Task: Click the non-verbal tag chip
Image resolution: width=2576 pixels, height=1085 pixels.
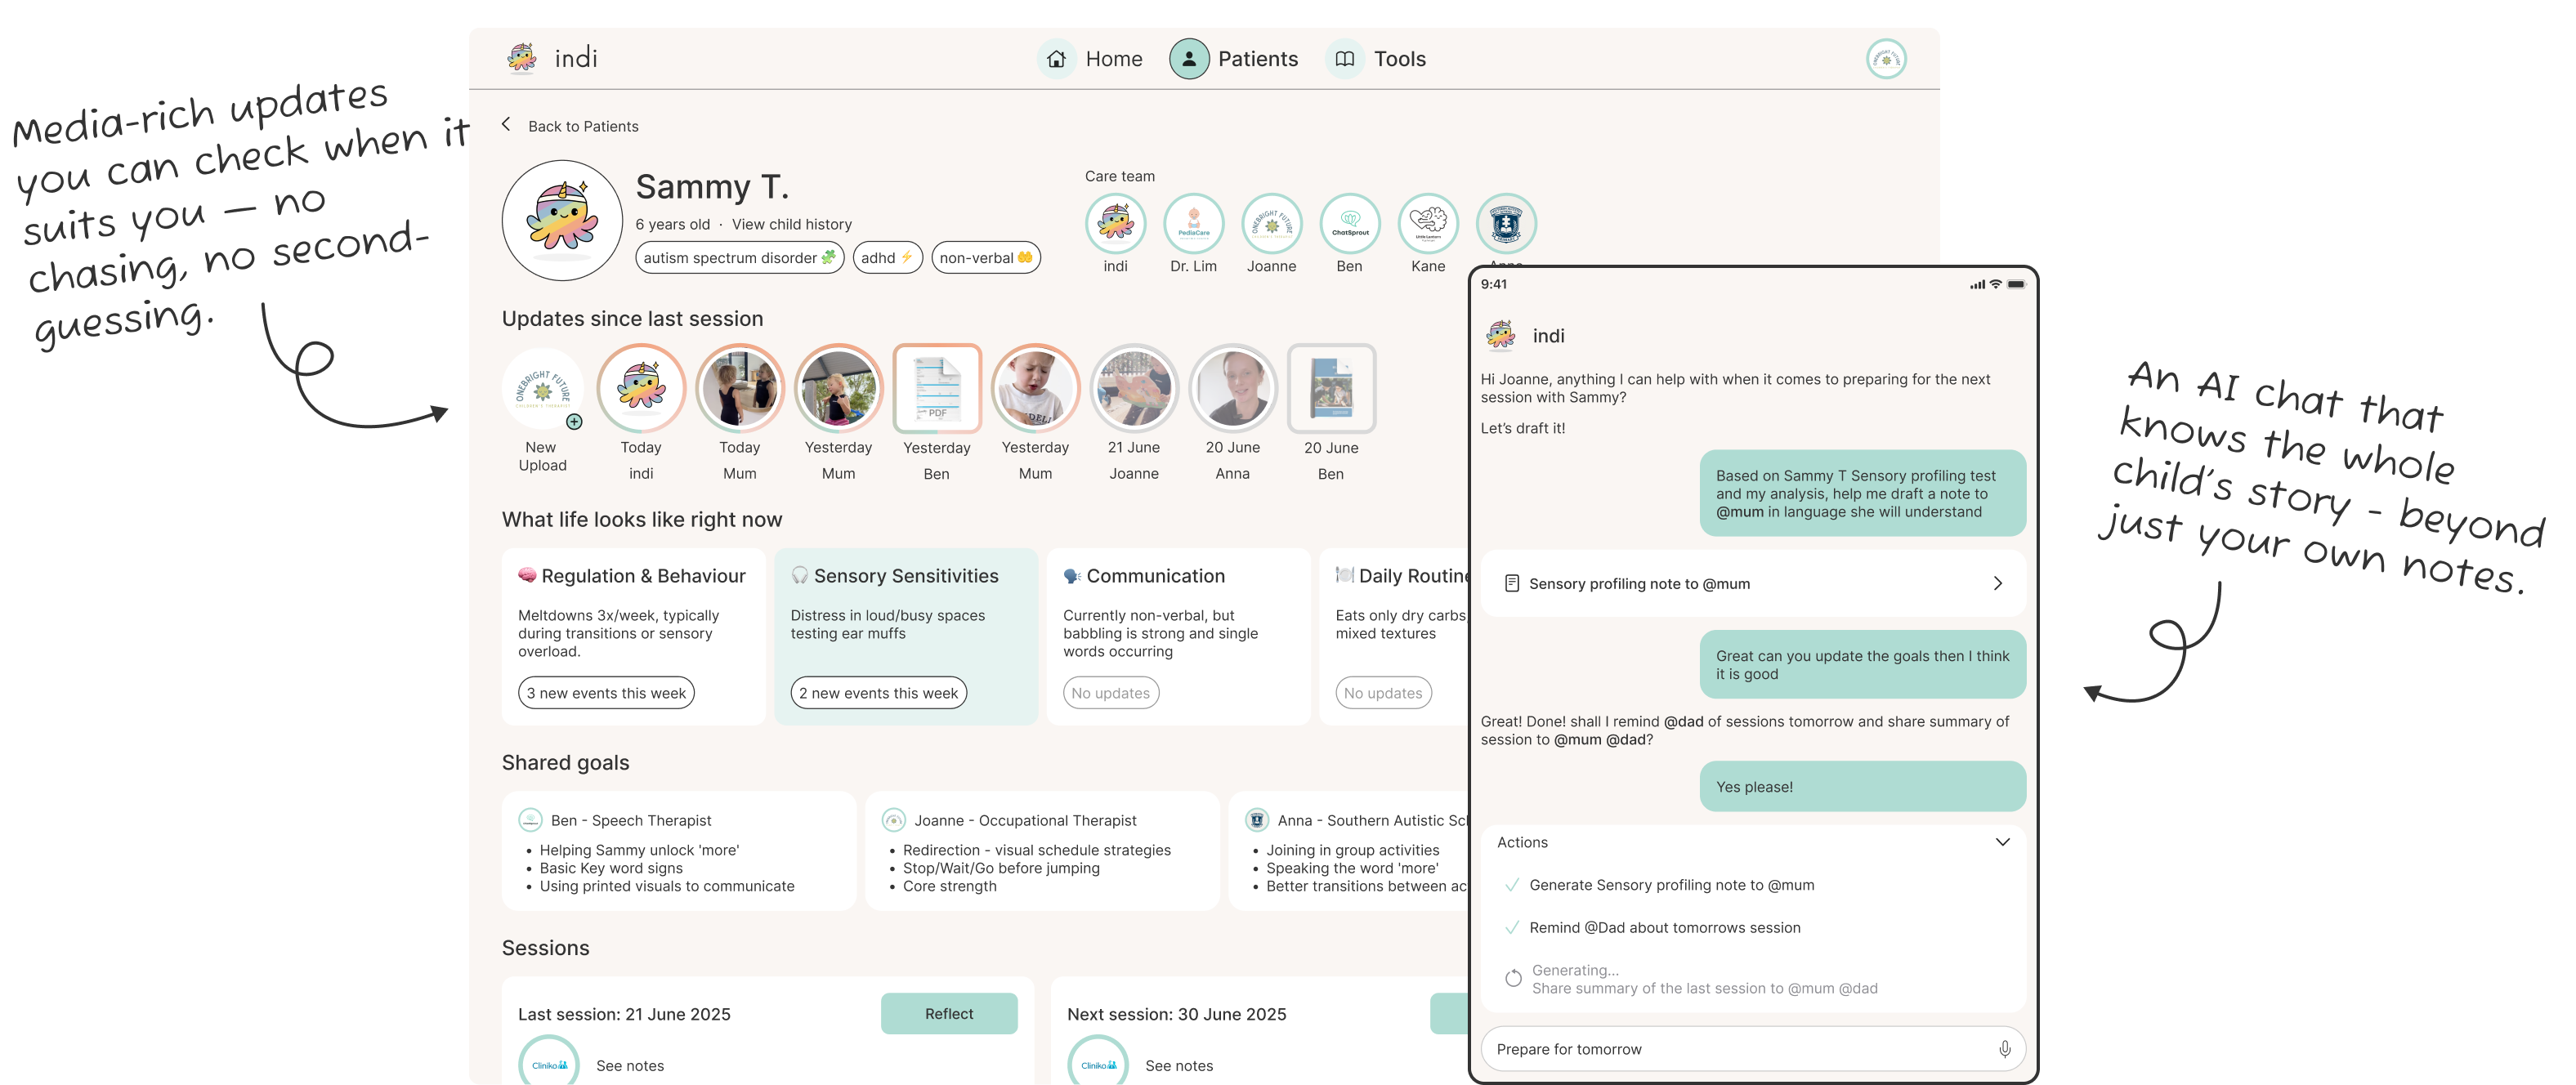Action: pyautogui.click(x=985, y=258)
